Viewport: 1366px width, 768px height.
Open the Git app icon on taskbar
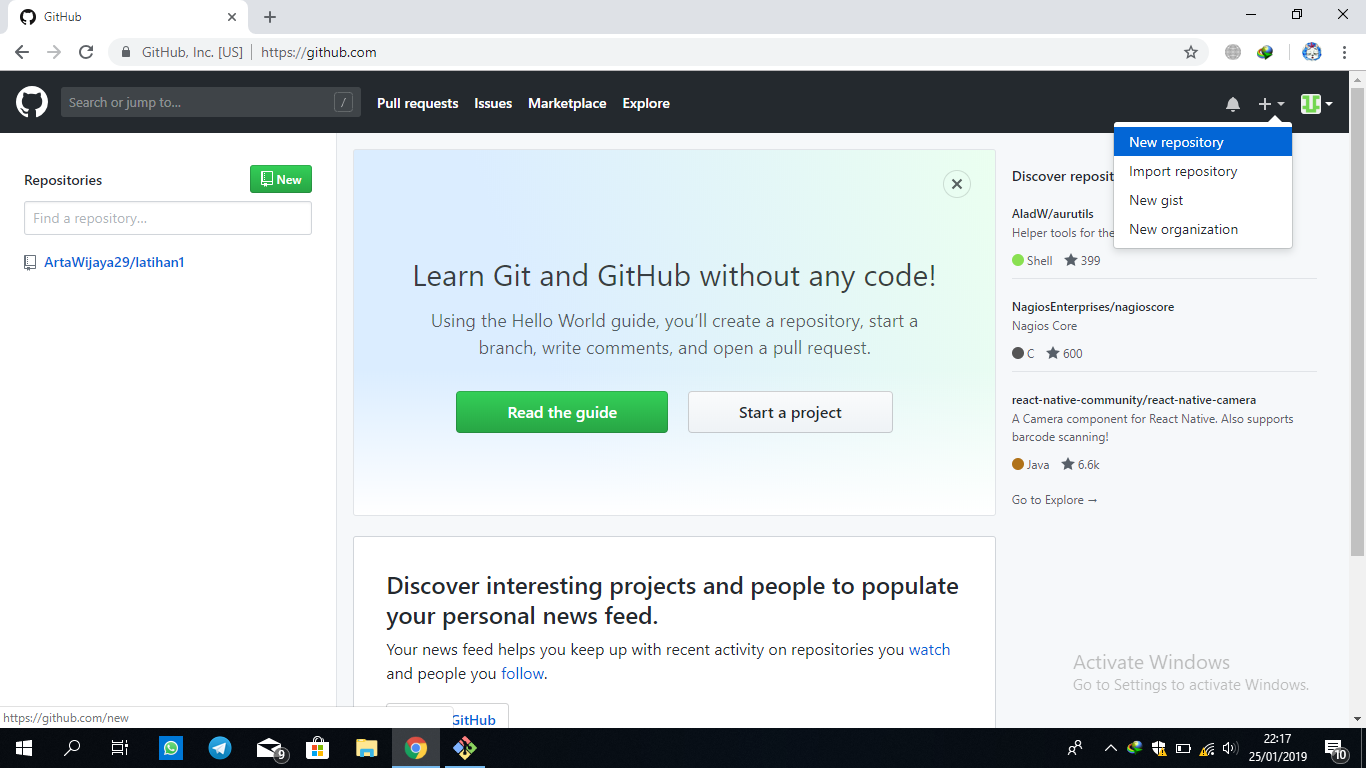click(465, 748)
